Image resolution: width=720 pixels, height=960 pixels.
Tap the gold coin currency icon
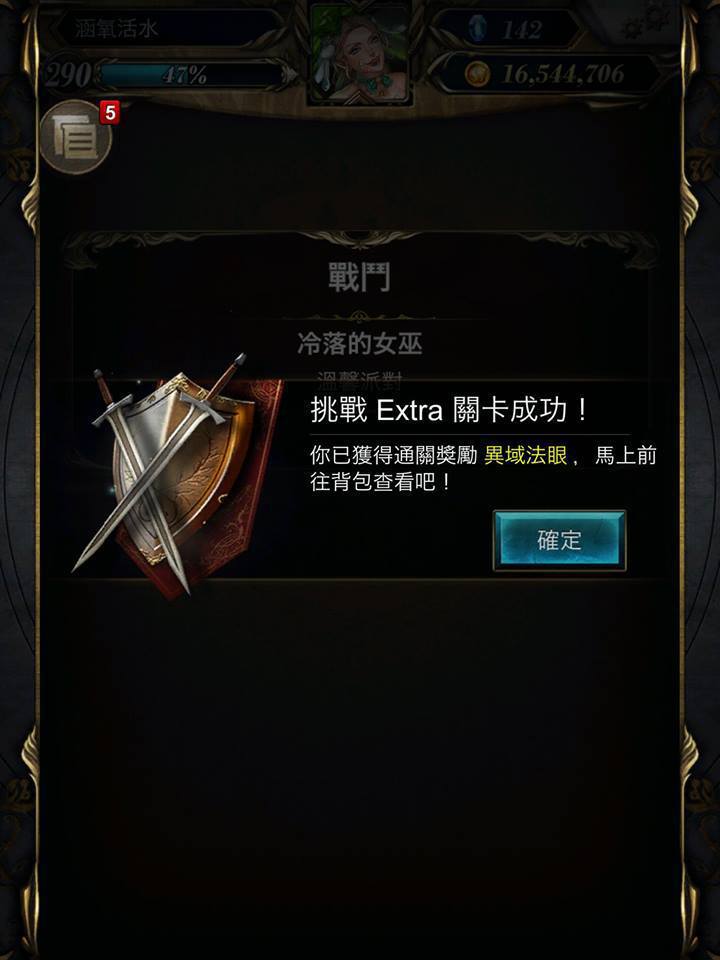tap(476, 75)
